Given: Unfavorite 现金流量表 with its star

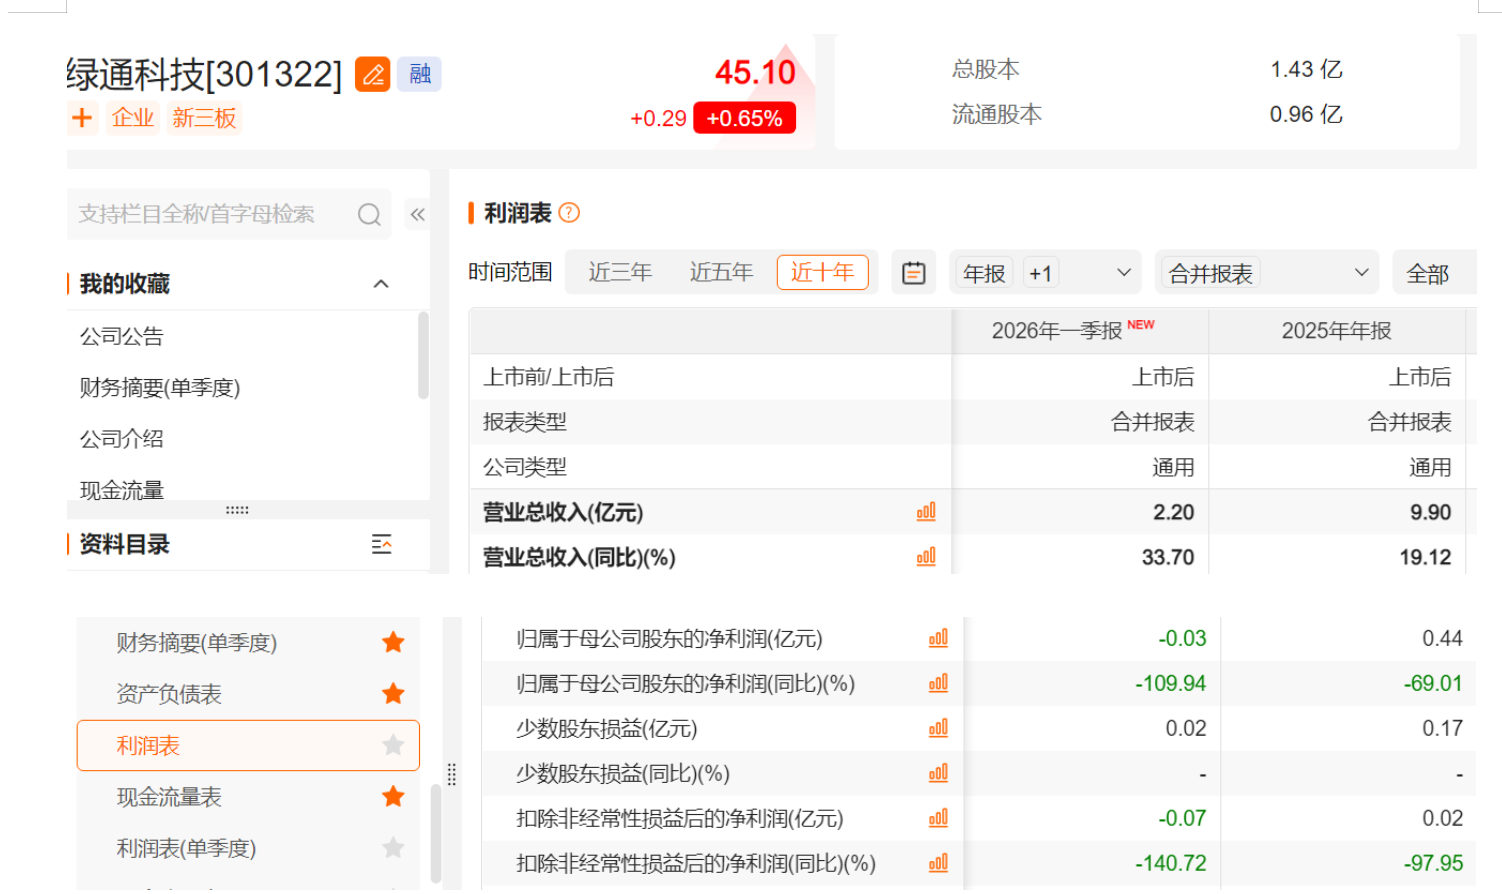Looking at the screenshot, I should click(393, 796).
